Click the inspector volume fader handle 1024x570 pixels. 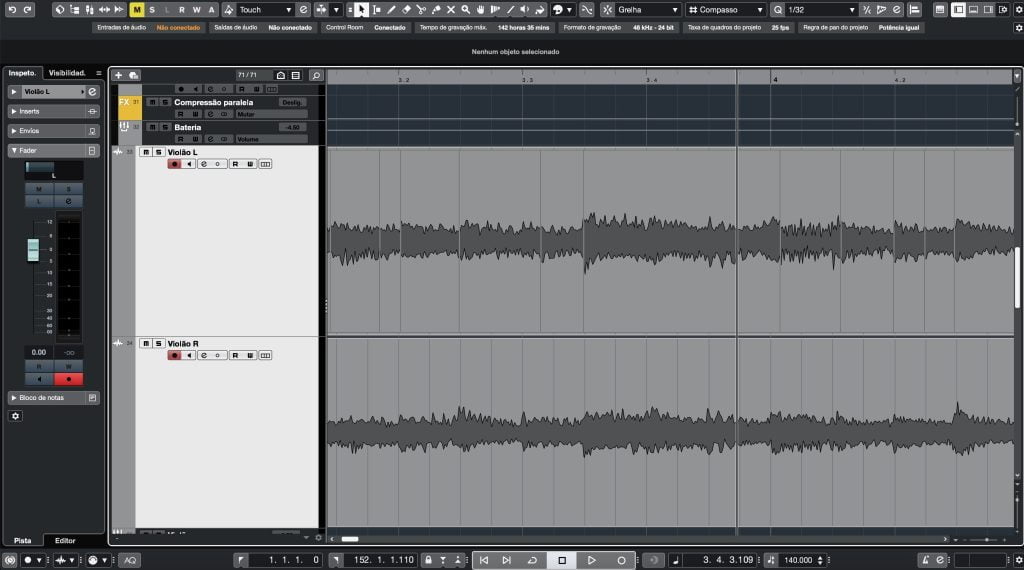pos(33,249)
